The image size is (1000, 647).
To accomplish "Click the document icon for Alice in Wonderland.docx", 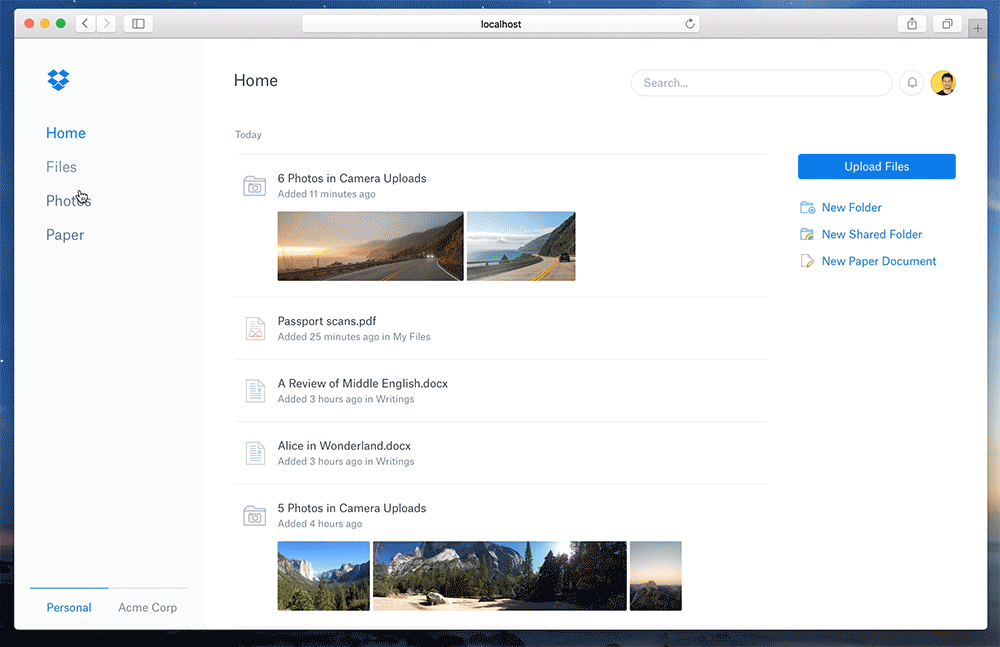I will pos(255,453).
